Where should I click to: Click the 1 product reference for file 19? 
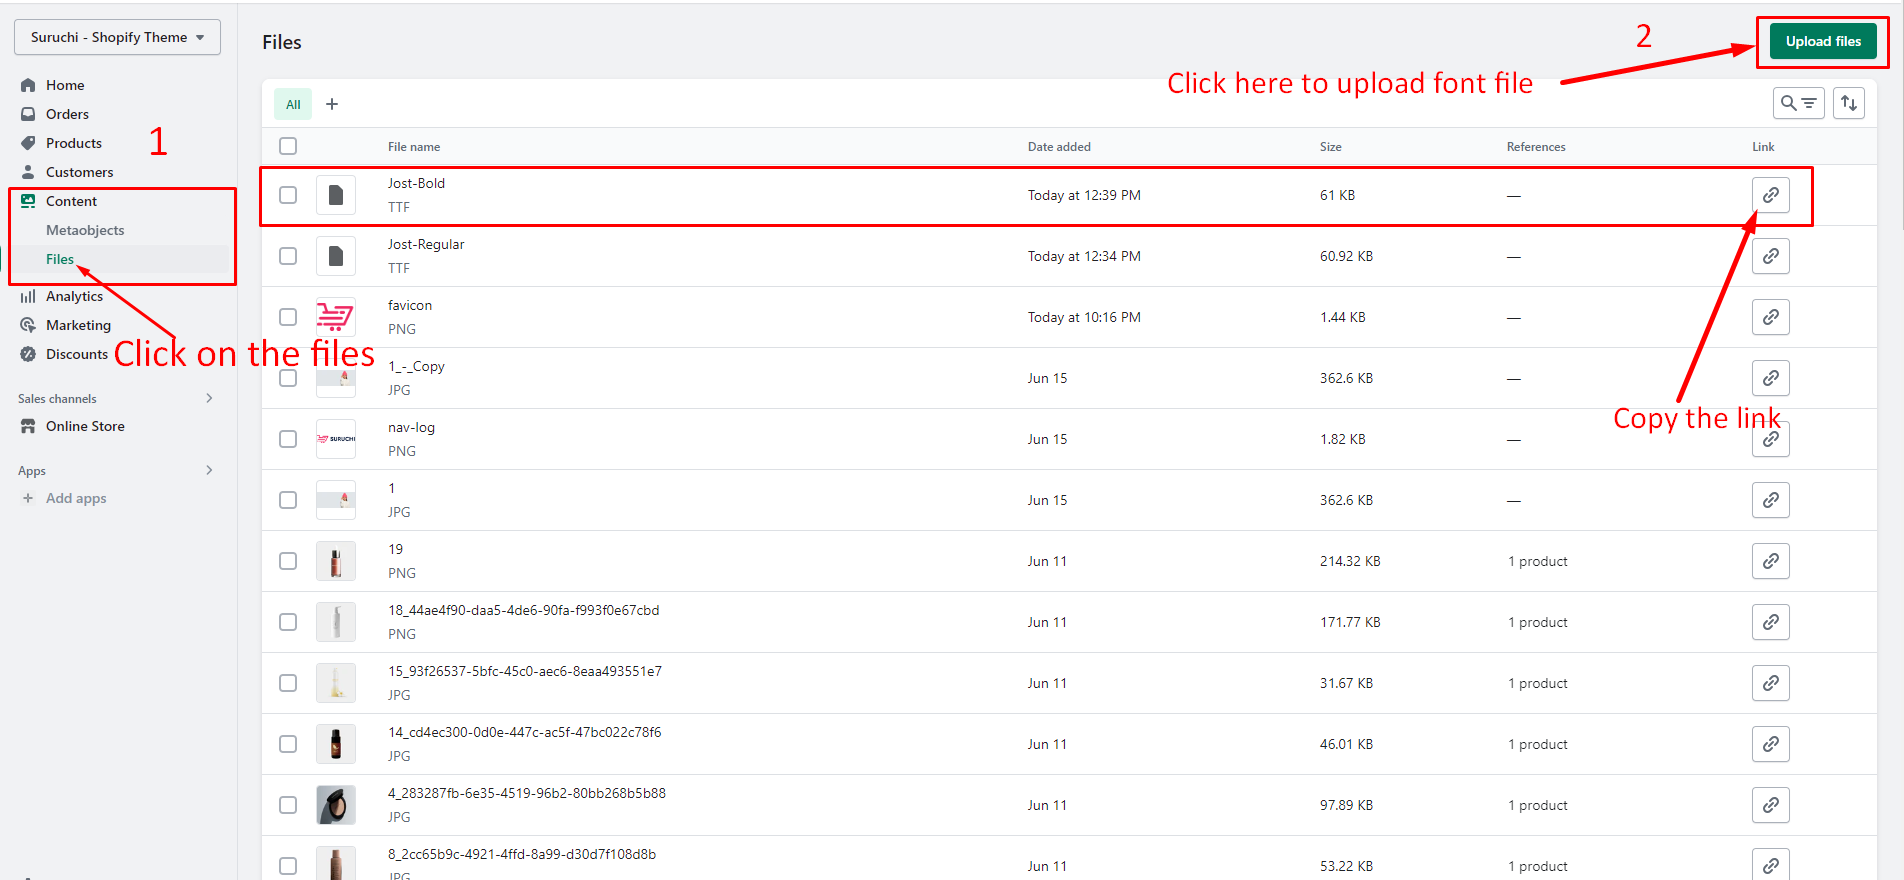[1538, 561]
